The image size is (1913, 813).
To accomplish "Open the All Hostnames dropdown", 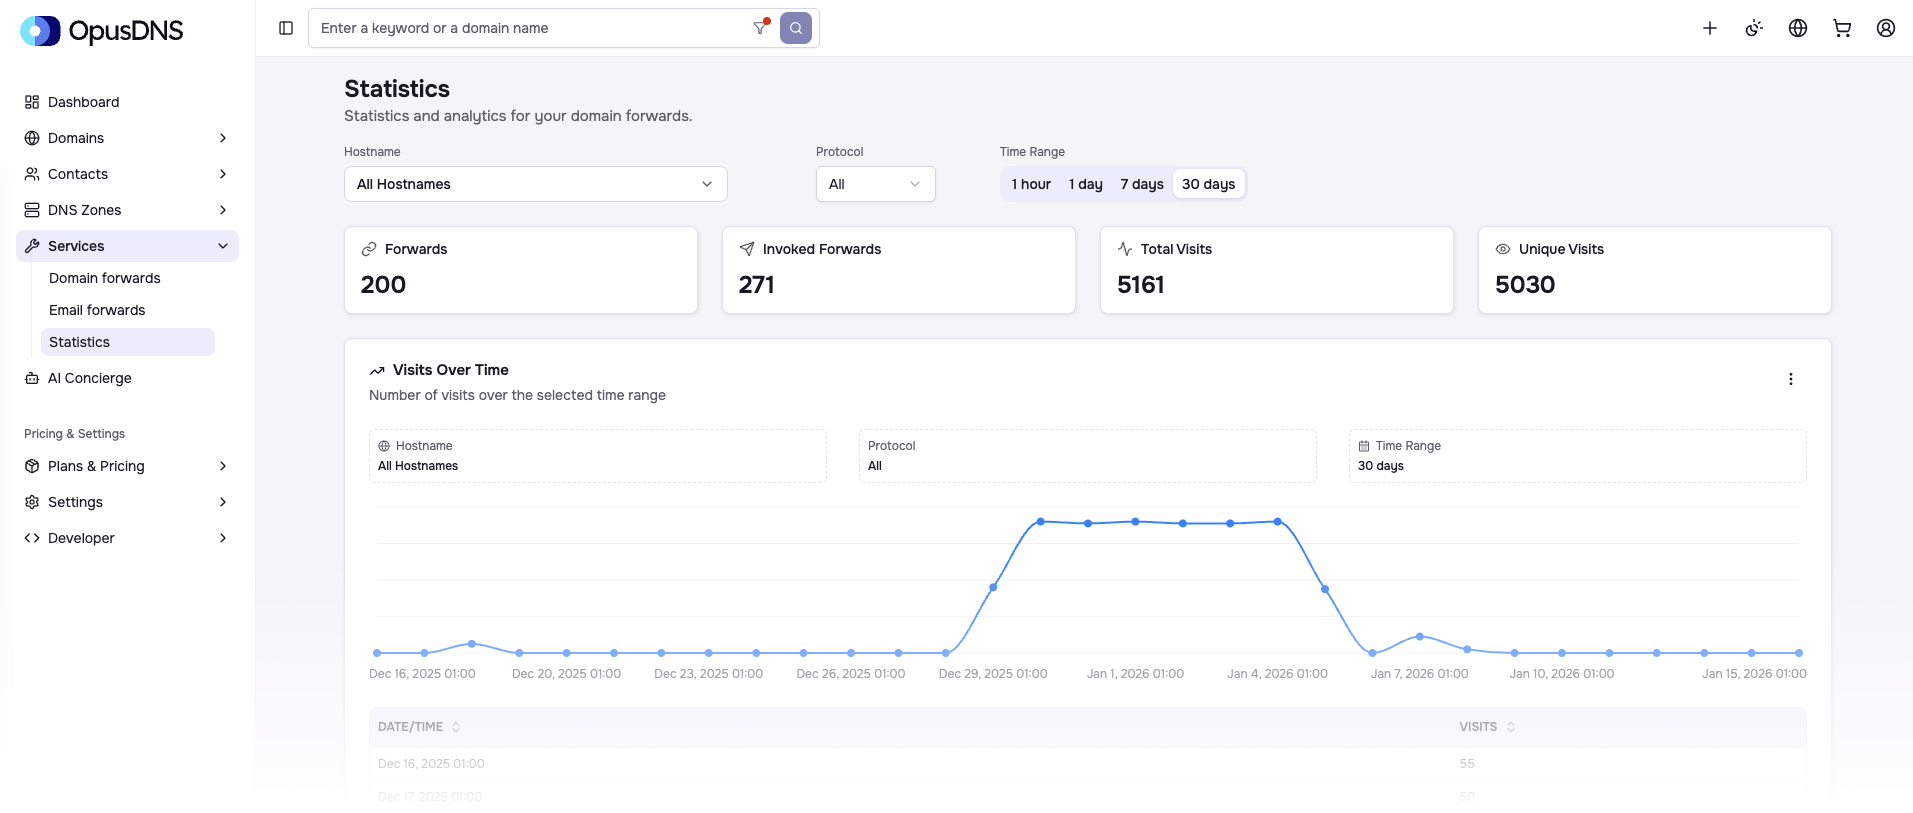I will click(536, 184).
